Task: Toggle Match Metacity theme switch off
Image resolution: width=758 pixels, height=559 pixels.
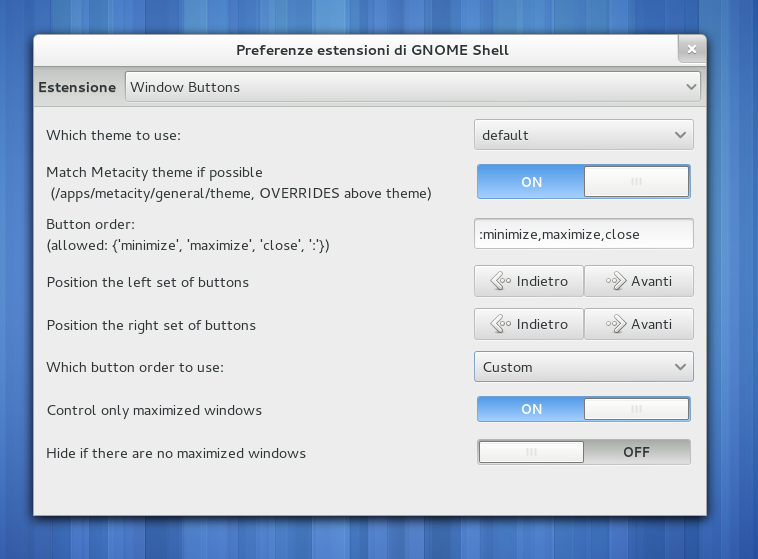Action: pyautogui.click(x=583, y=182)
